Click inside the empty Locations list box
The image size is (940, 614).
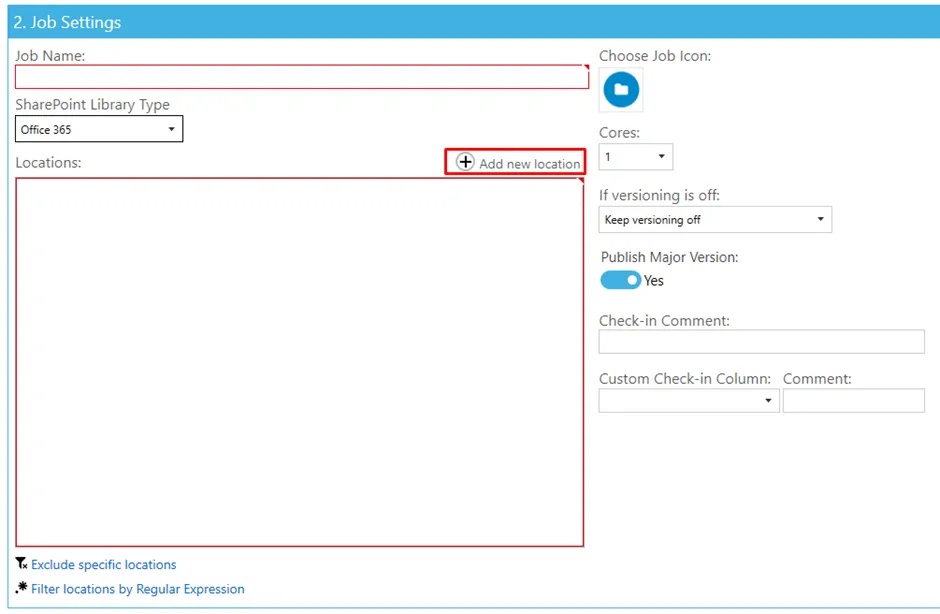(300, 362)
